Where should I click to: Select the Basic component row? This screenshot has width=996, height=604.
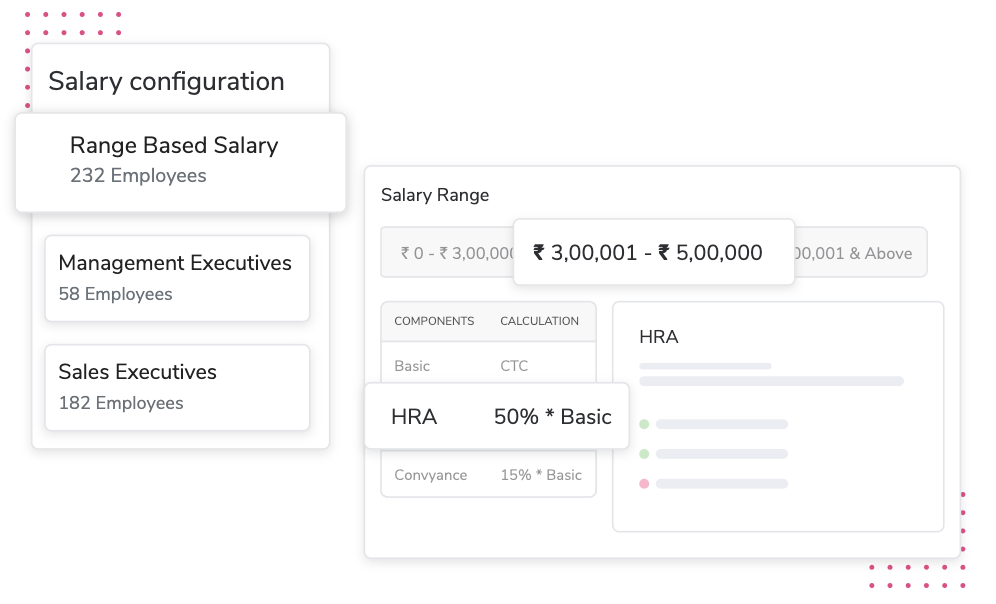pos(412,366)
